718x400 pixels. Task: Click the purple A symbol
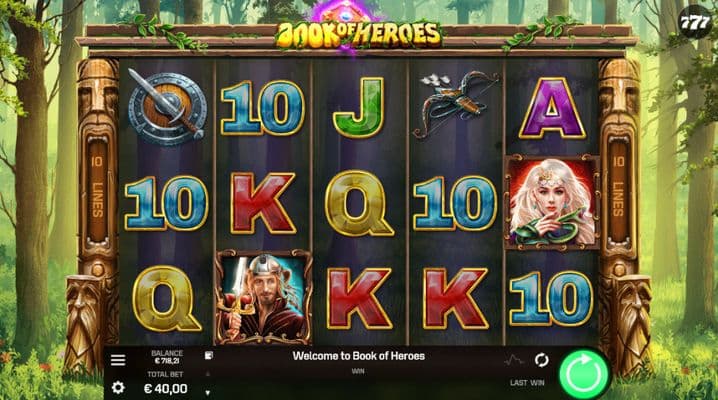click(552, 108)
